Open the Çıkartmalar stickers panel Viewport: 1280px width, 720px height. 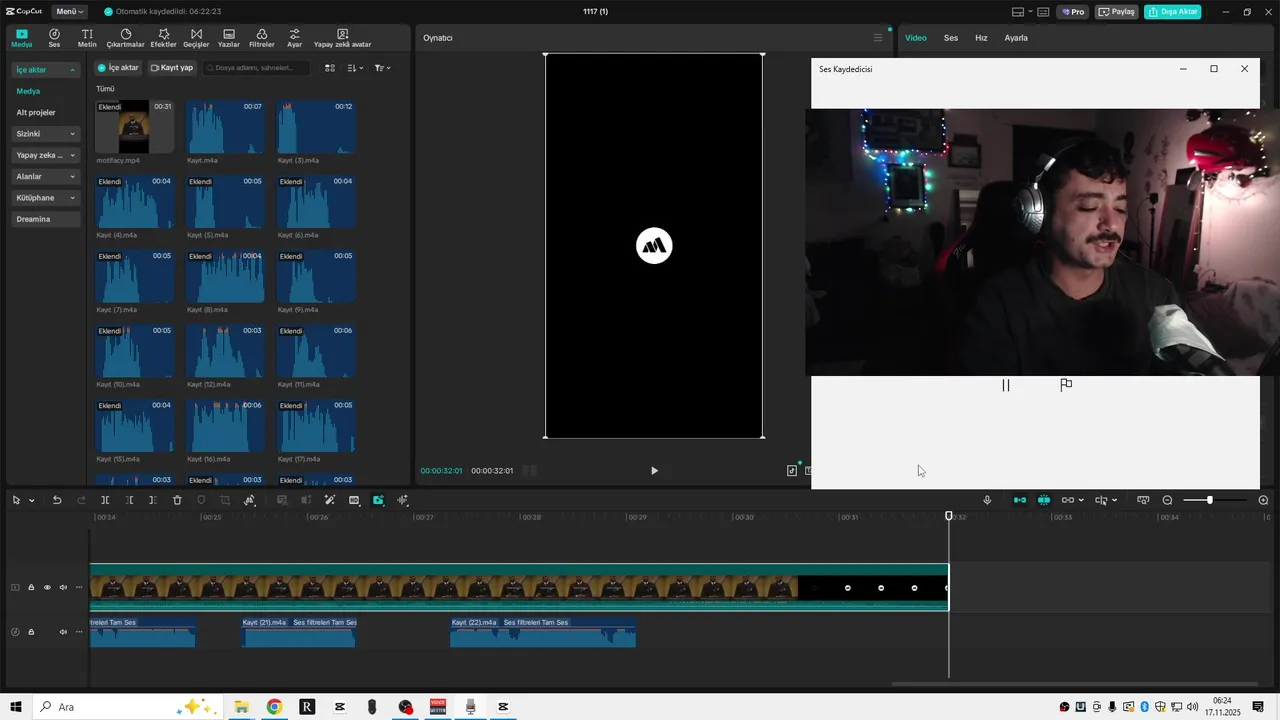click(x=126, y=38)
